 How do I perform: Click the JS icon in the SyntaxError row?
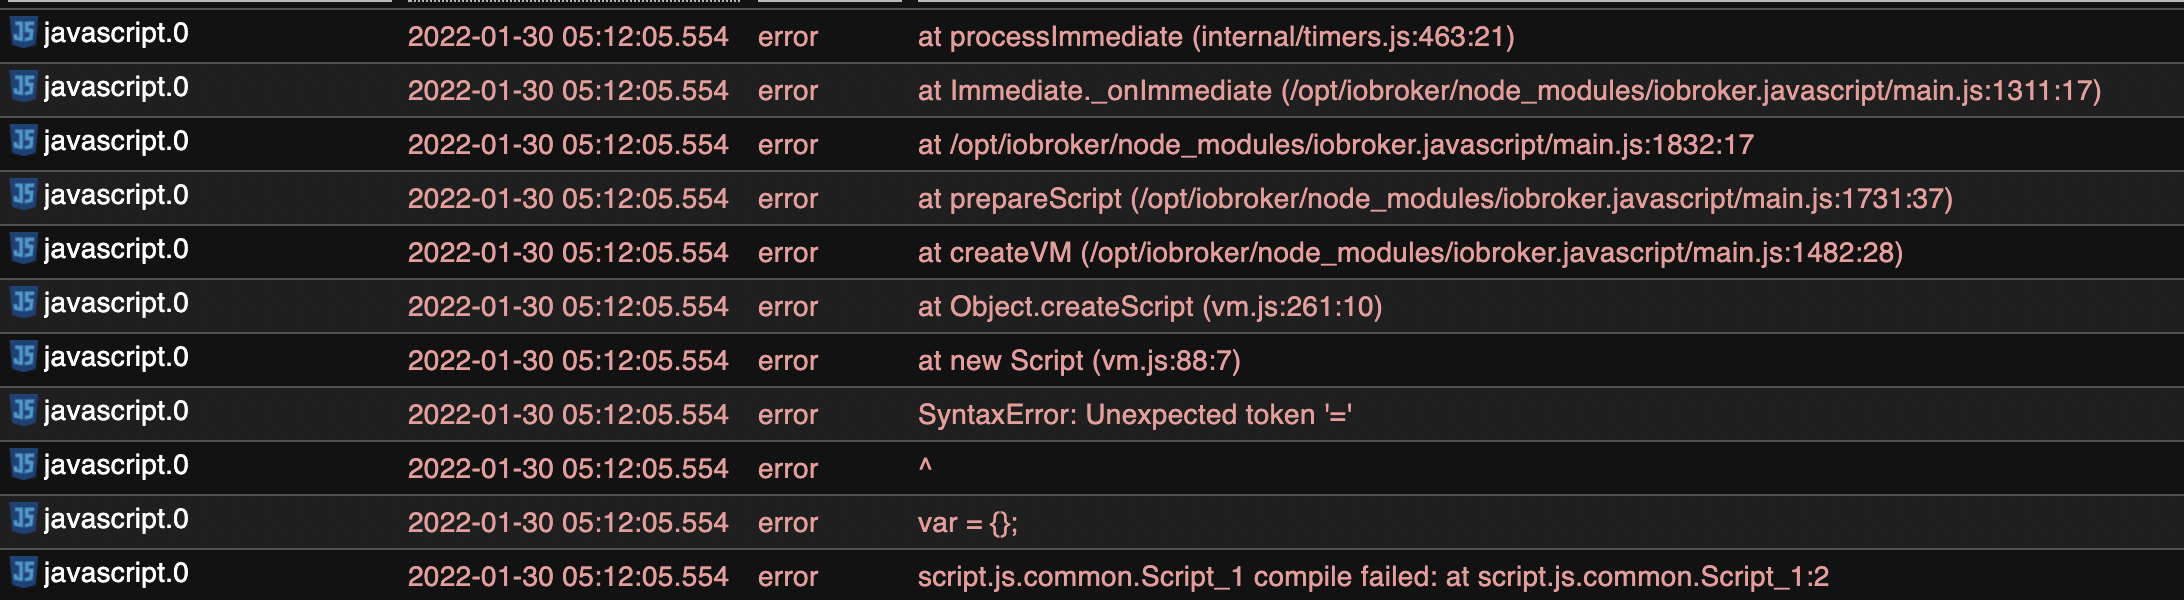pos(23,411)
